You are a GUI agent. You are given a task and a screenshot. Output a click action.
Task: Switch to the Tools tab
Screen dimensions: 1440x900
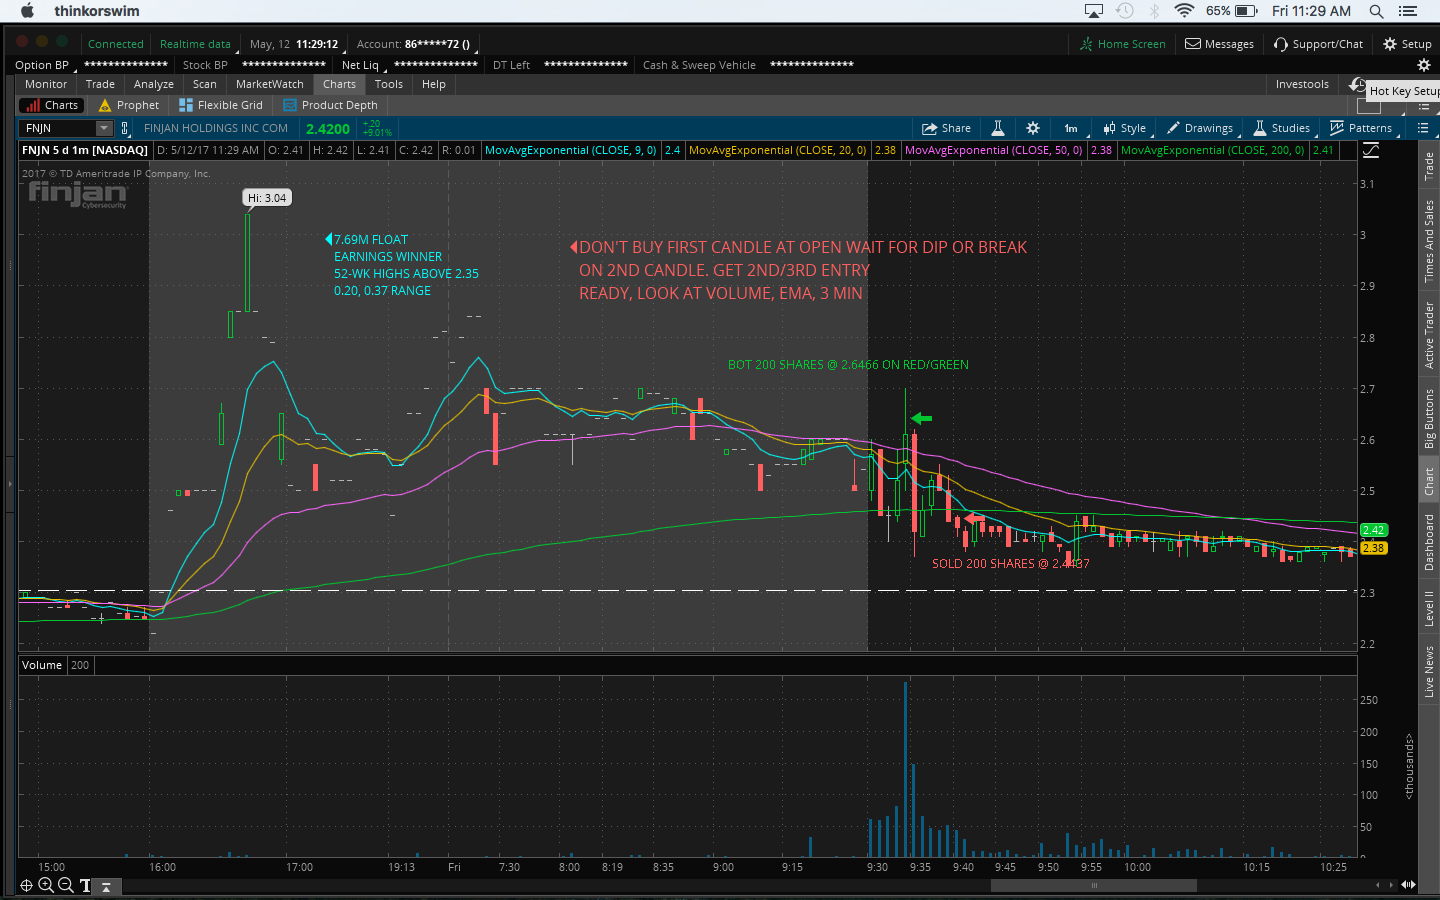coord(389,84)
